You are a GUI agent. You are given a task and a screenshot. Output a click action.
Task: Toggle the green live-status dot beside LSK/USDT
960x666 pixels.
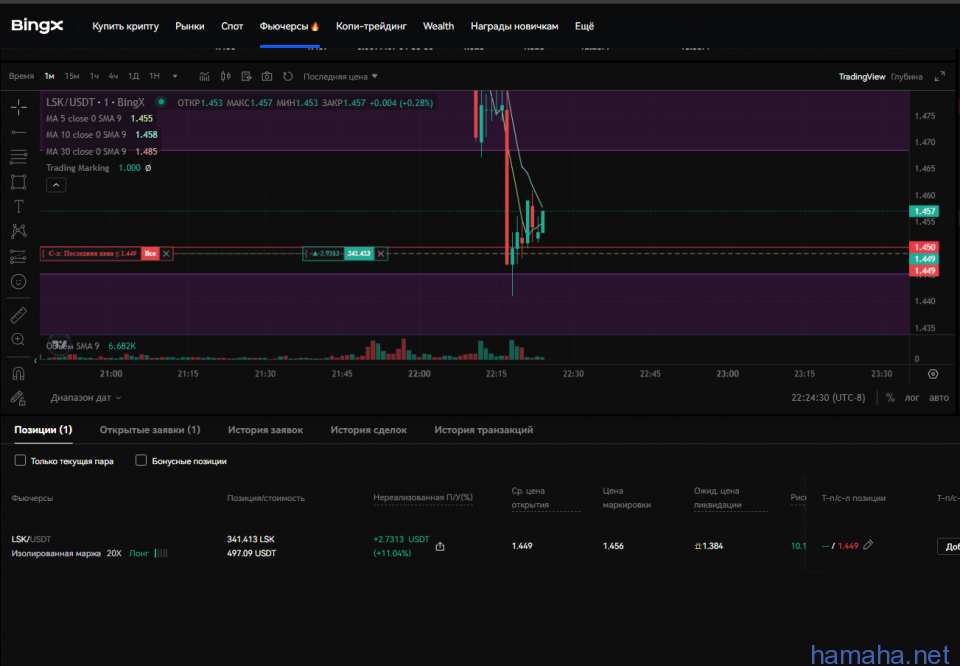(161, 102)
